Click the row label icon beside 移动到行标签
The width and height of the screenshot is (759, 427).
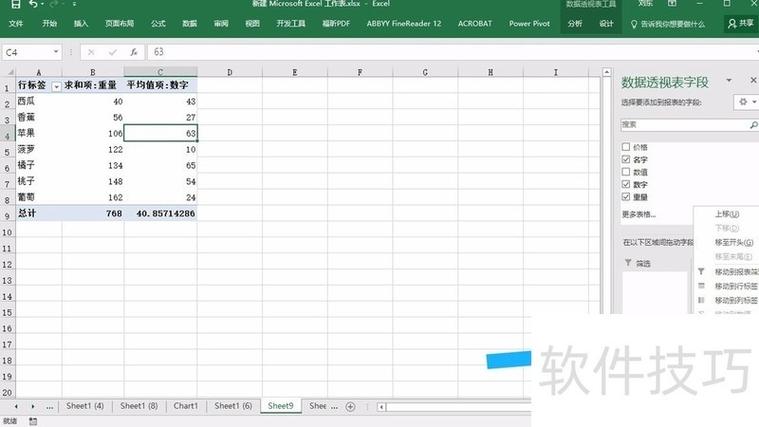(x=701, y=286)
